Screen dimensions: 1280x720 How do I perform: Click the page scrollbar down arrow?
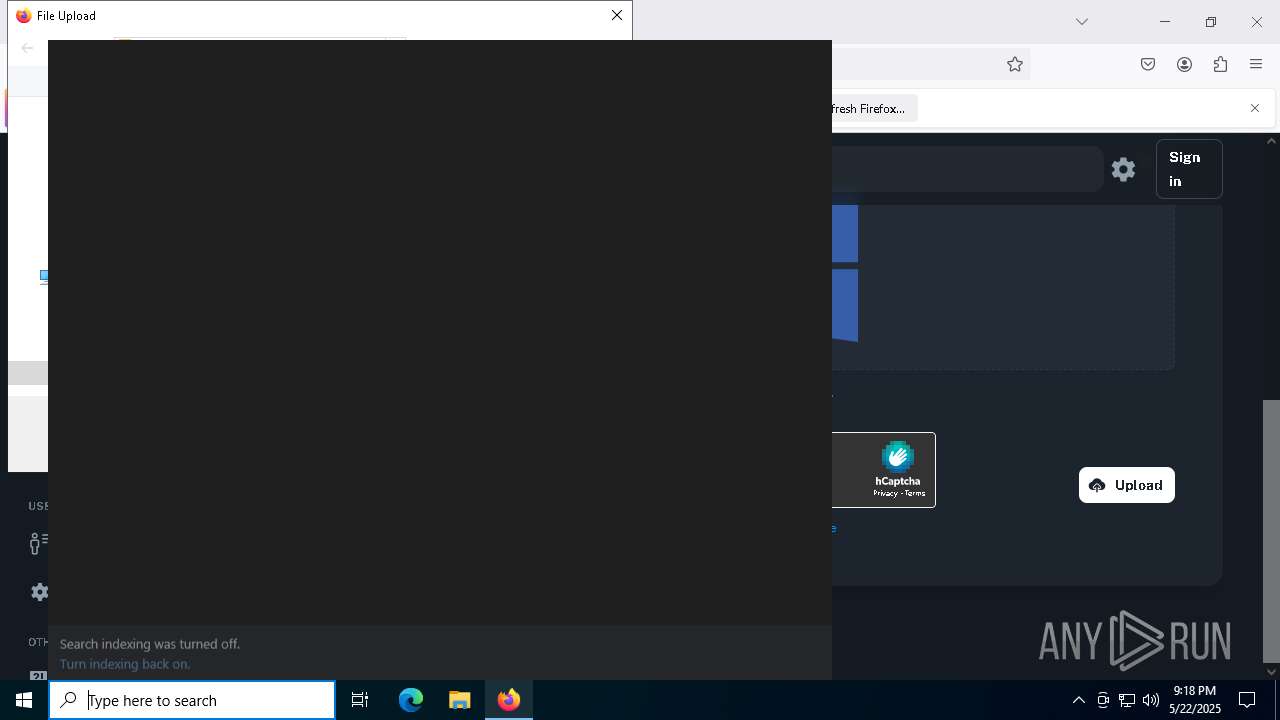pyautogui.click(x=1271, y=671)
